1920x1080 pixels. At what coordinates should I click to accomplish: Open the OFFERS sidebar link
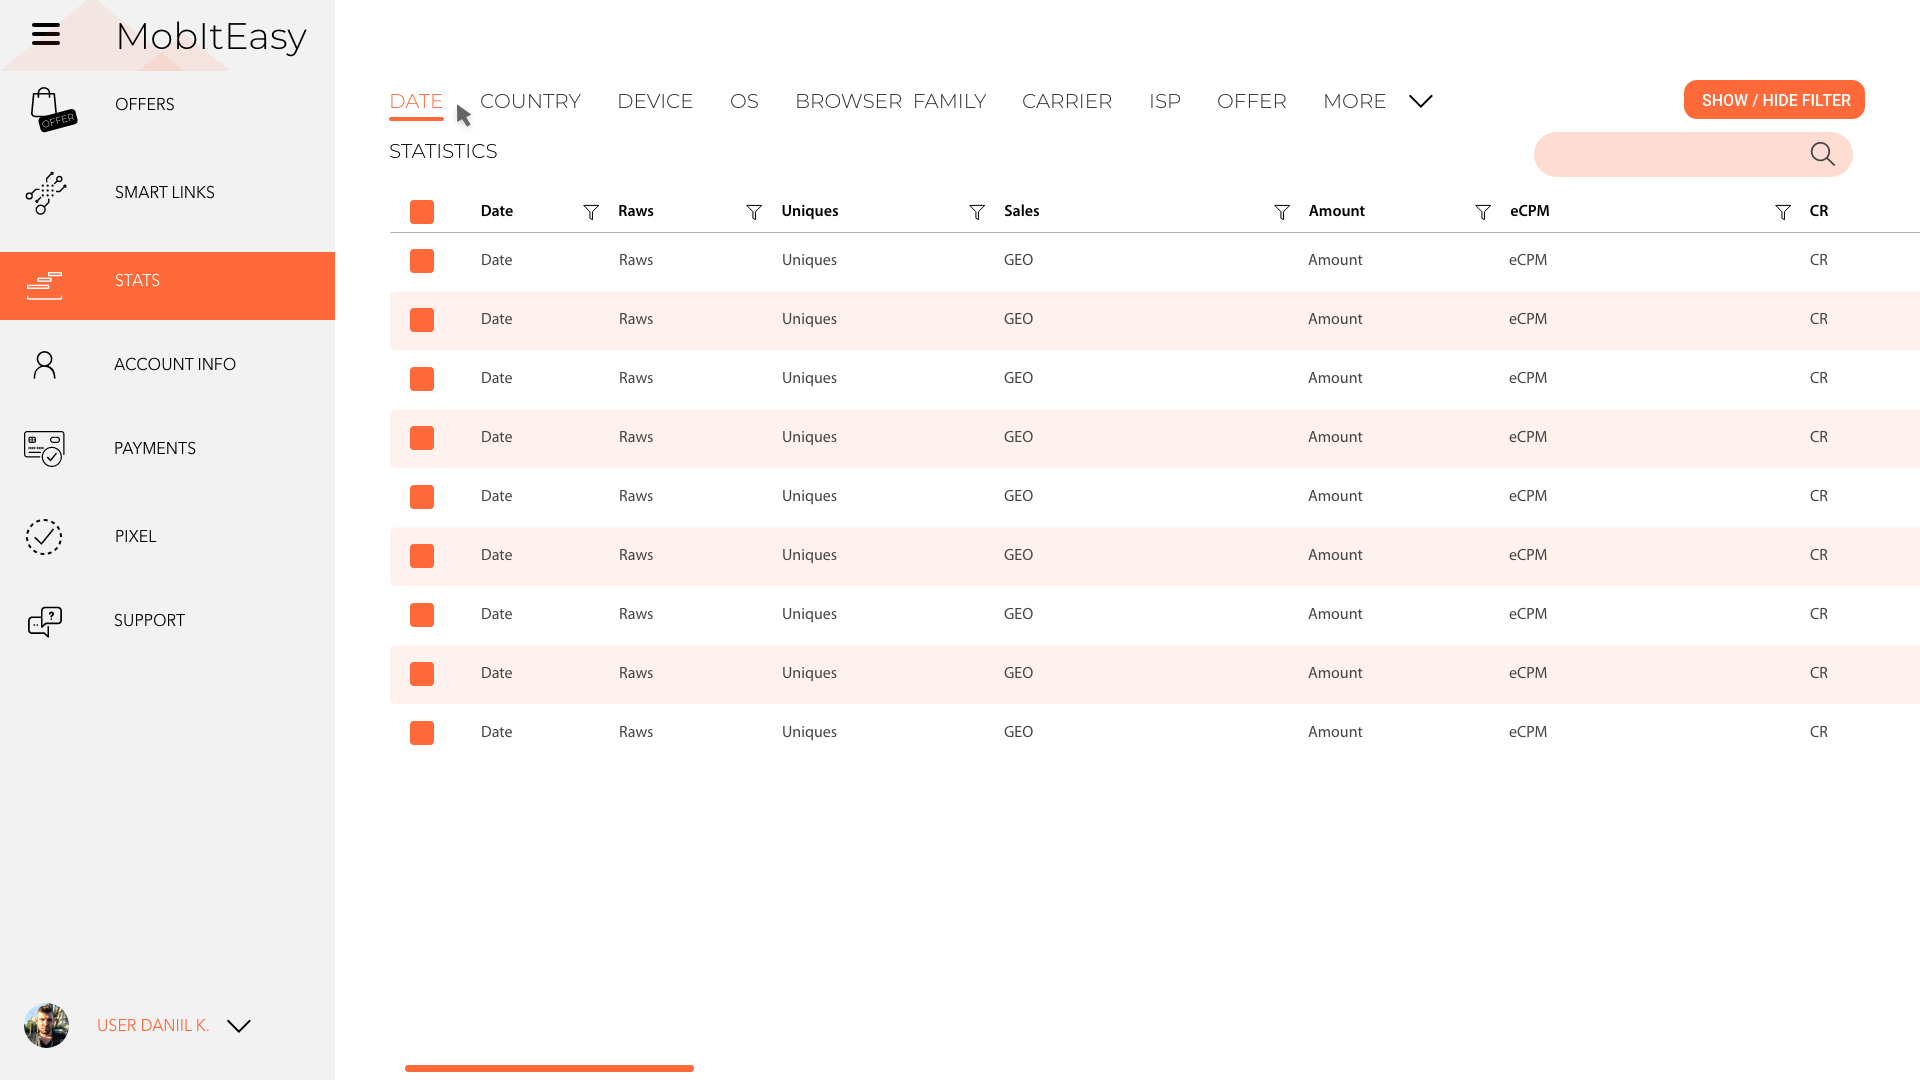[145, 104]
